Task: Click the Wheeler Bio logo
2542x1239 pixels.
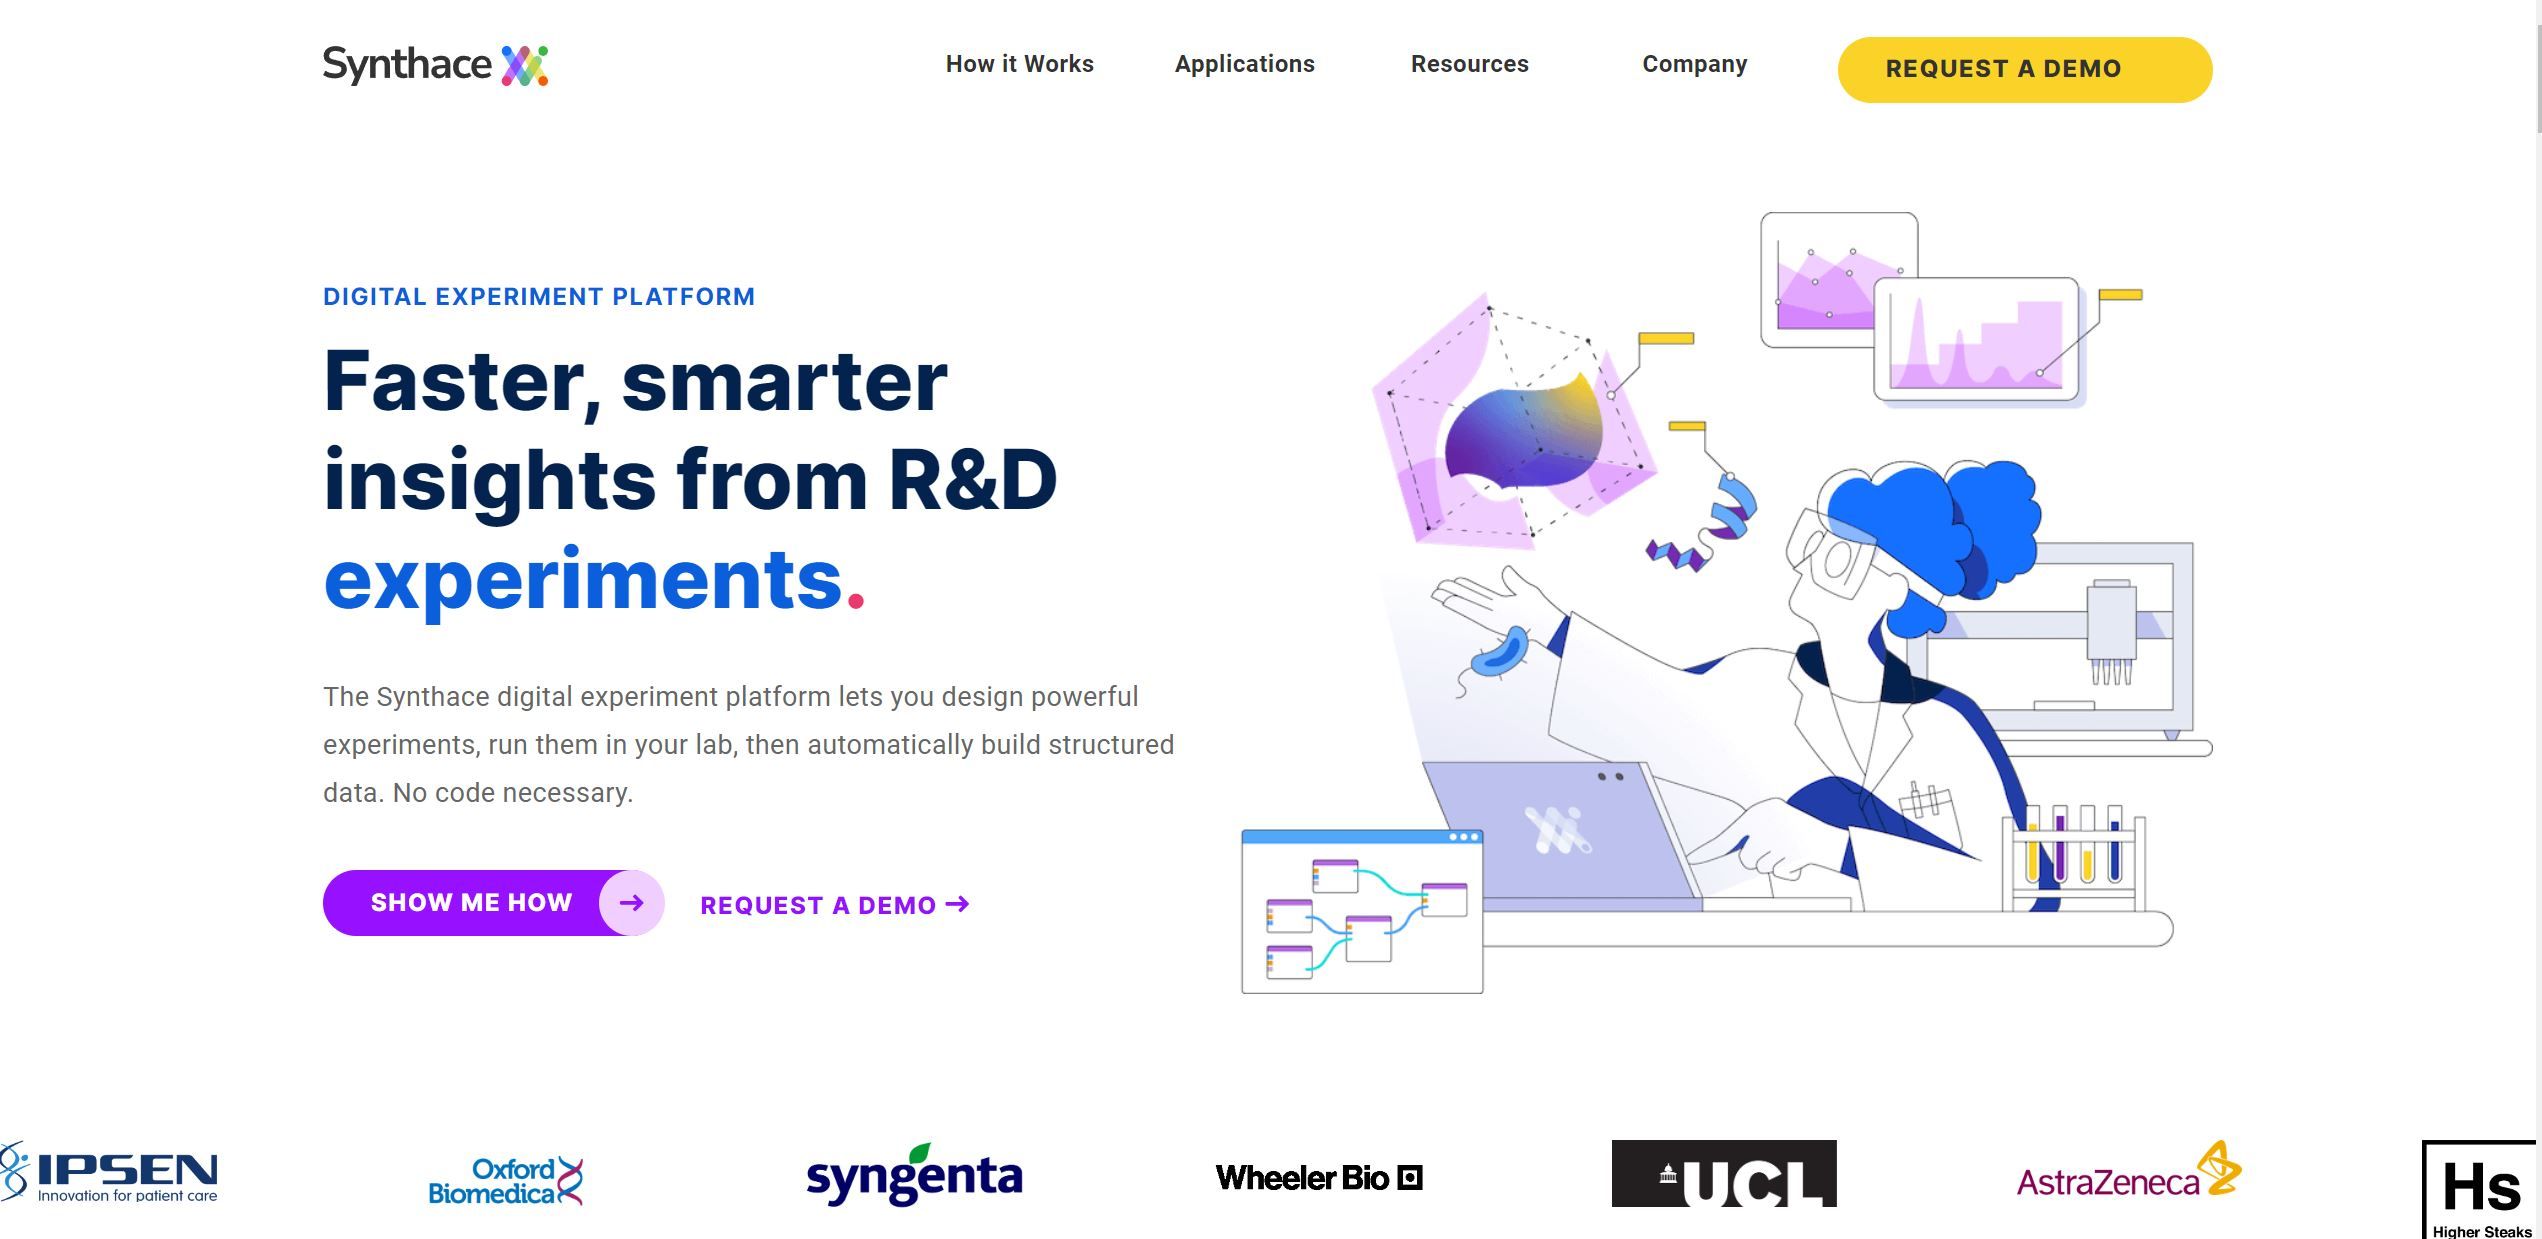Action: [x=1322, y=1178]
